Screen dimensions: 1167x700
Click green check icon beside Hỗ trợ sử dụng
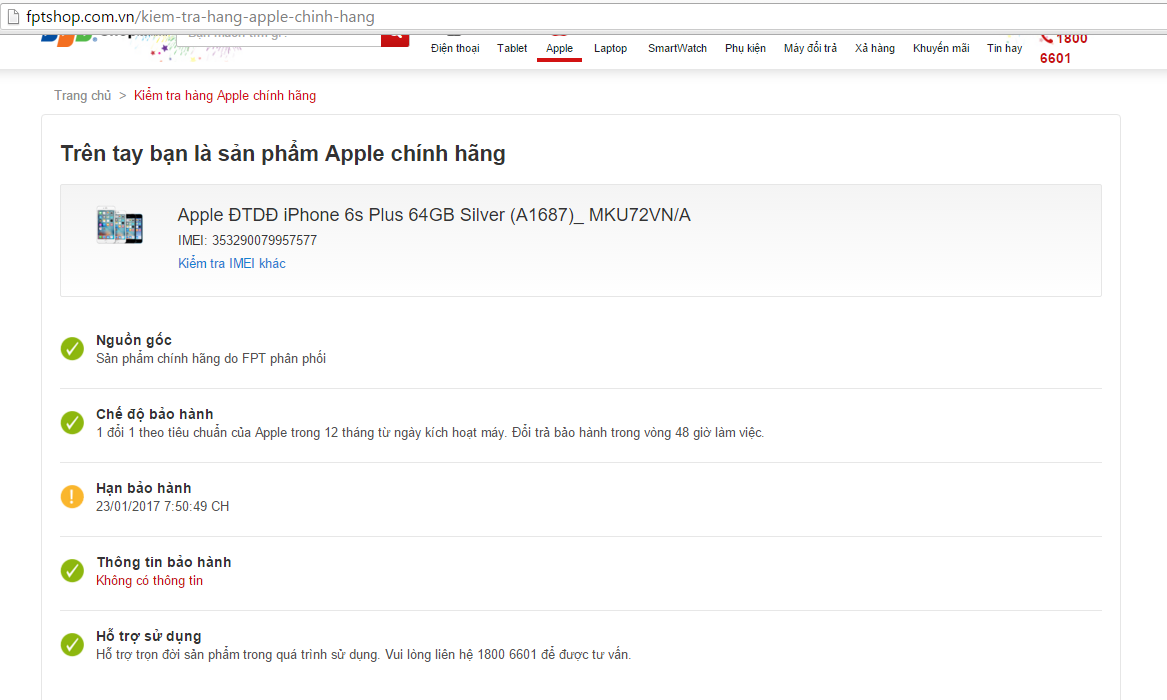pyautogui.click(x=72, y=644)
